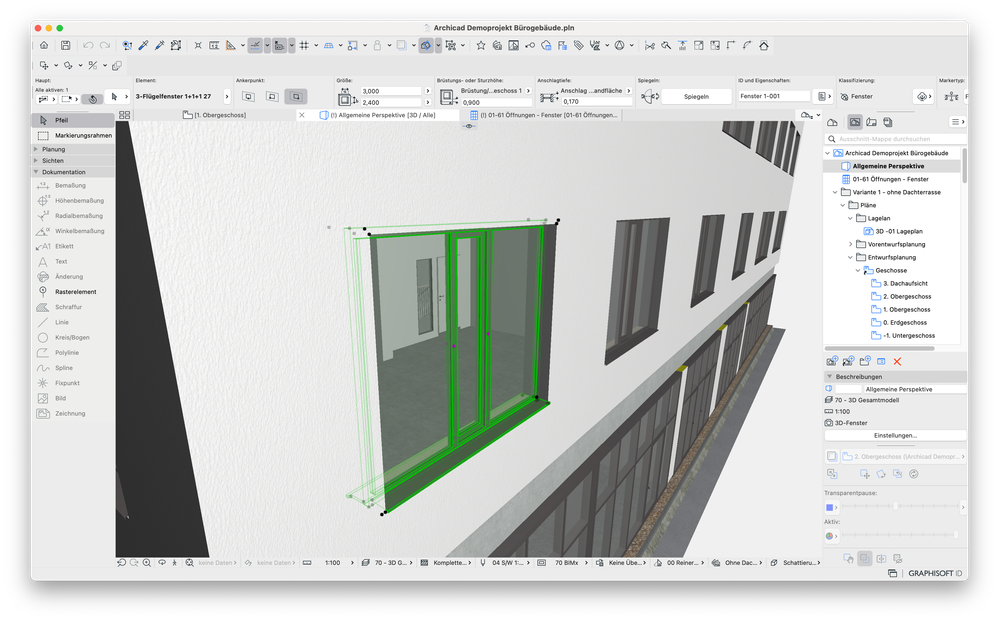Click the favorites star icon
The image size is (999, 621).
pyautogui.click(x=480, y=45)
